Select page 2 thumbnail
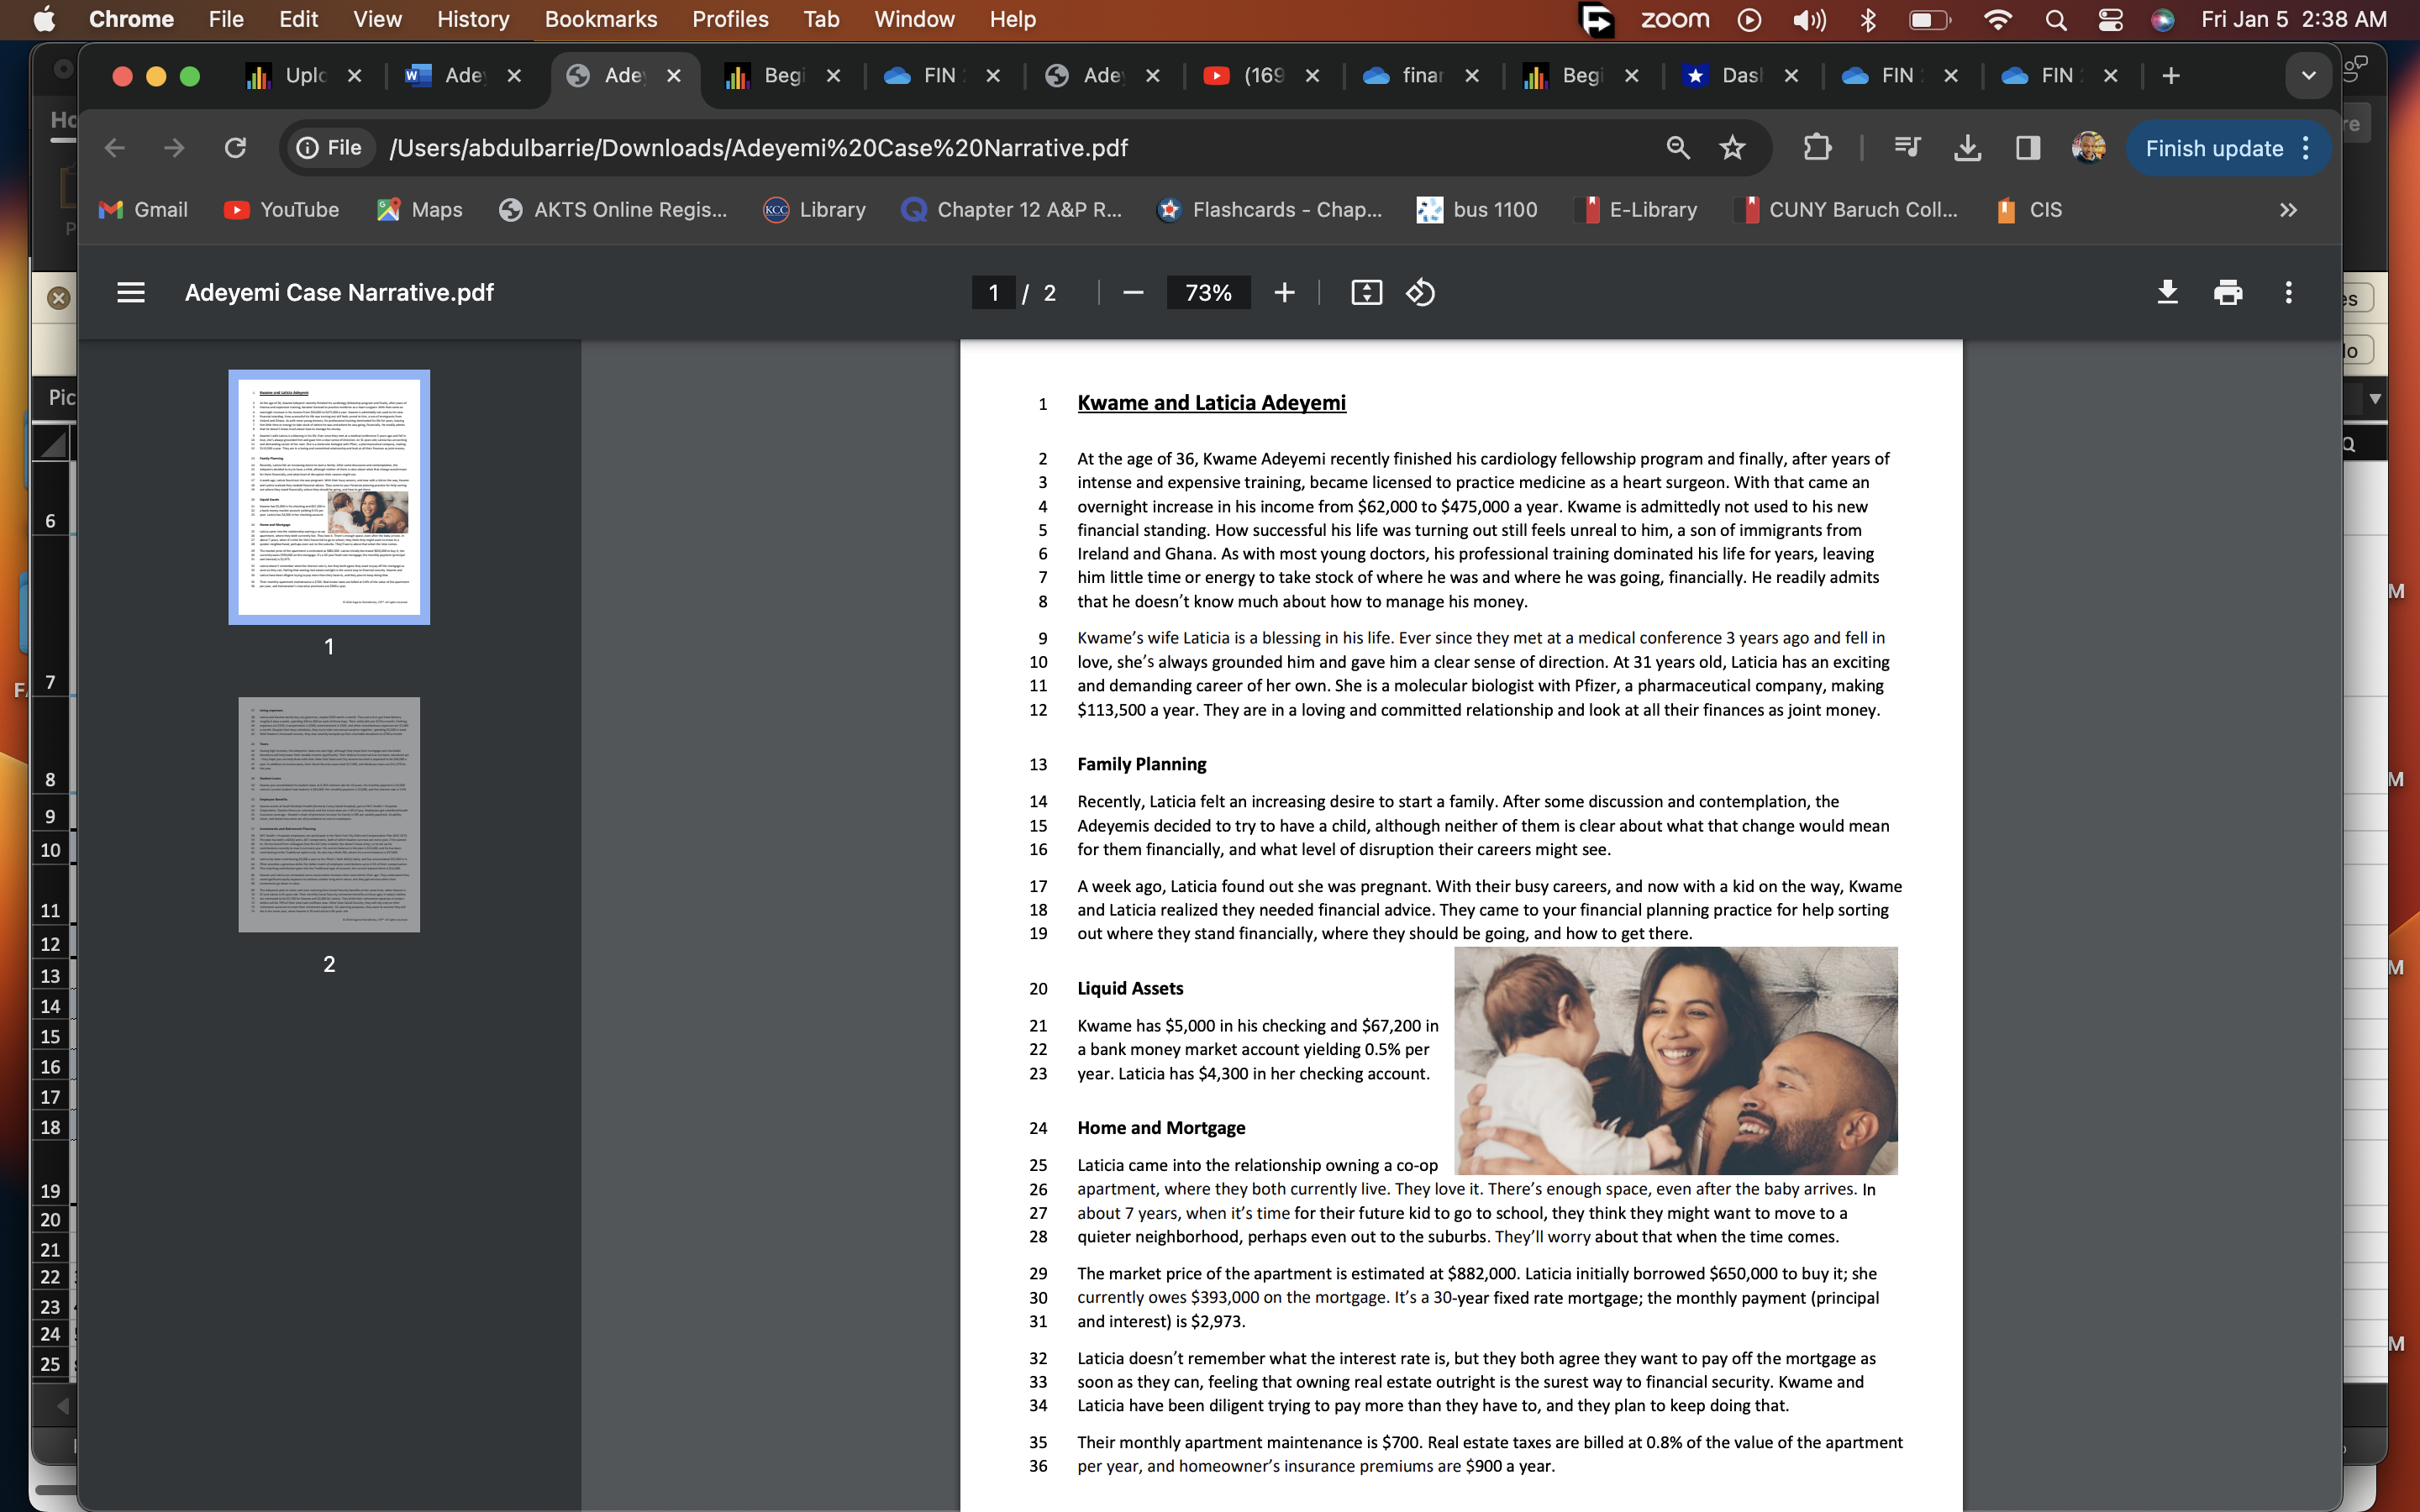 click(329, 815)
